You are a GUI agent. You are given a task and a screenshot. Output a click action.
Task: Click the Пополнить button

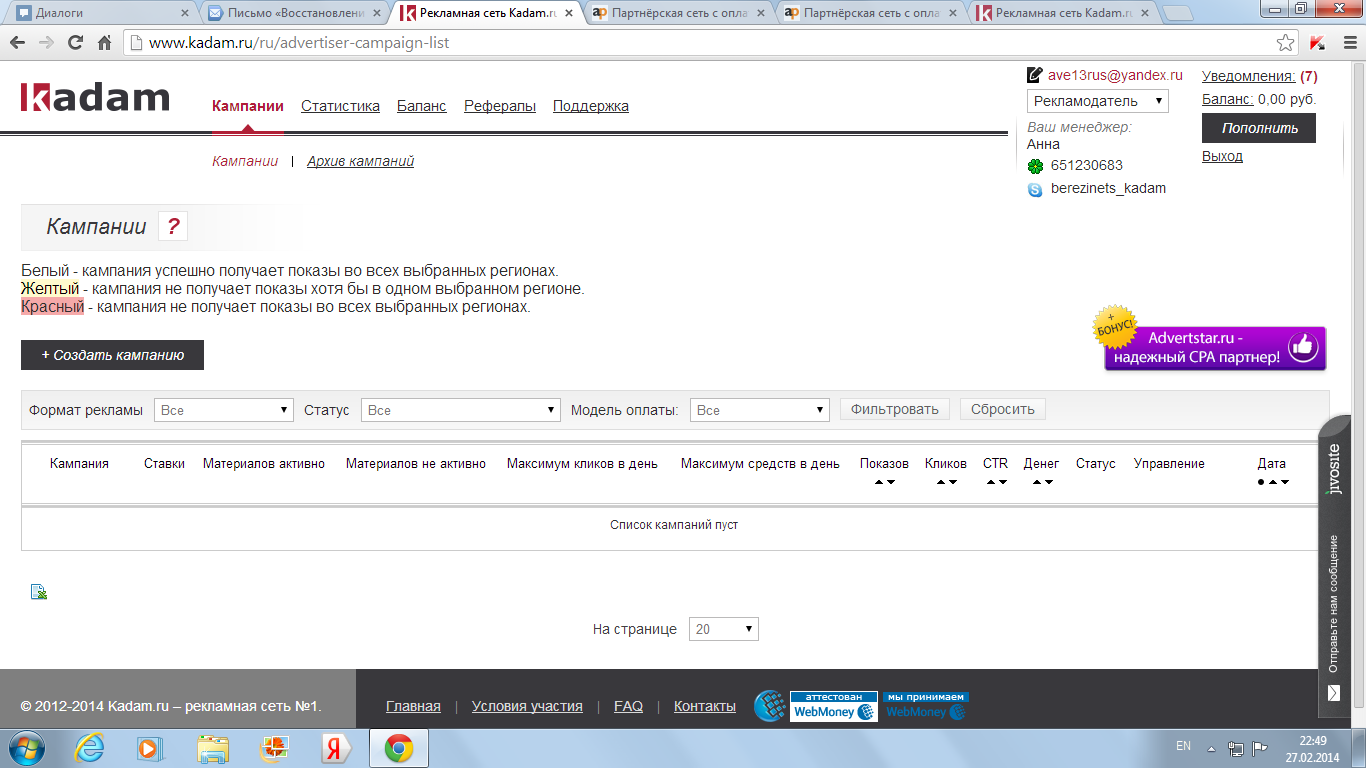point(1259,128)
